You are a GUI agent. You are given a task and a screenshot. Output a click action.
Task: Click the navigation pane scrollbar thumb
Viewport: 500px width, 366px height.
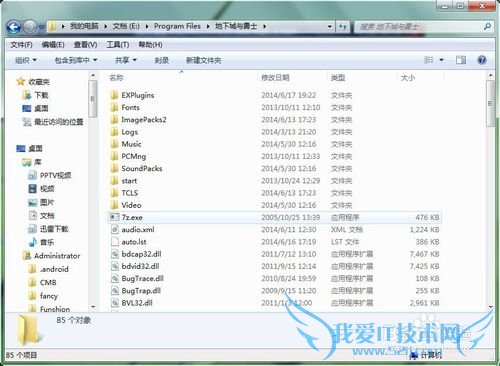point(93,99)
